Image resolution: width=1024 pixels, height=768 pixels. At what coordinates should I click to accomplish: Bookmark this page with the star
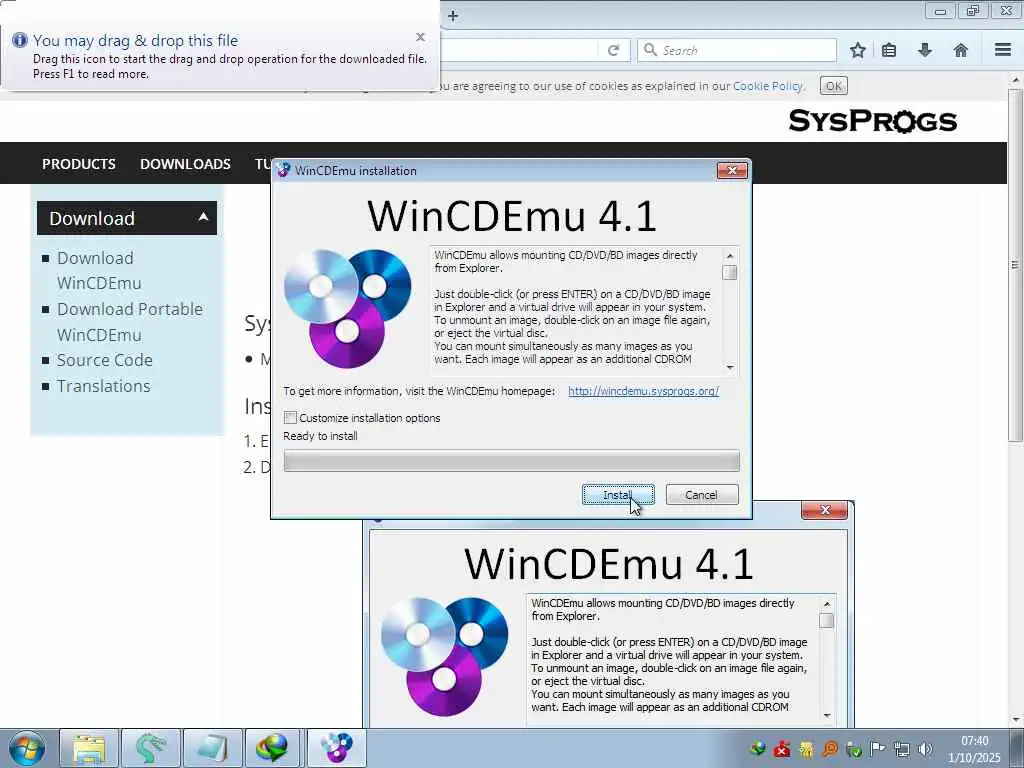click(857, 50)
